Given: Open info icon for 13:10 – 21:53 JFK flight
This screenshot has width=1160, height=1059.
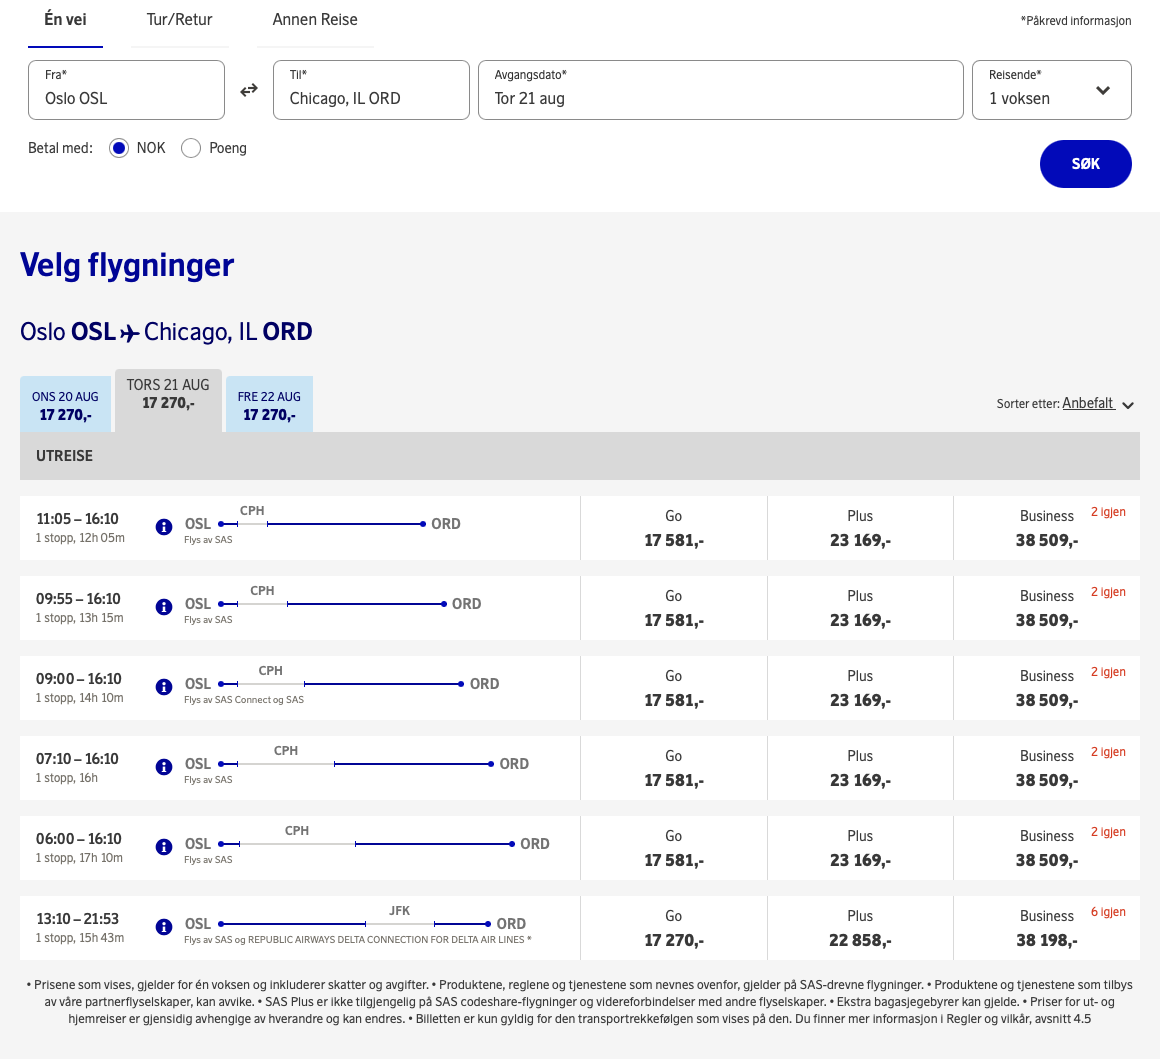Looking at the screenshot, I should click(163, 927).
